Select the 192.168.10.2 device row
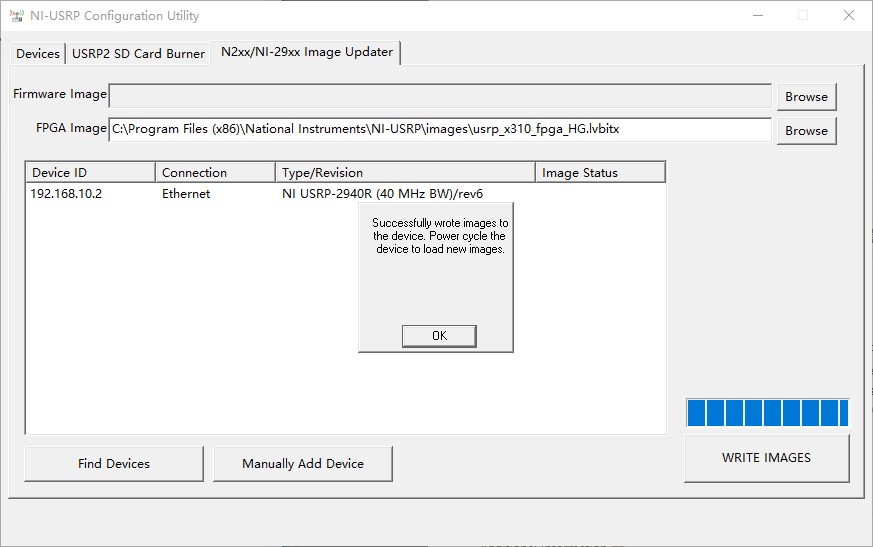The height and width of the screenshot is (547, 873). tap(345, 194)
